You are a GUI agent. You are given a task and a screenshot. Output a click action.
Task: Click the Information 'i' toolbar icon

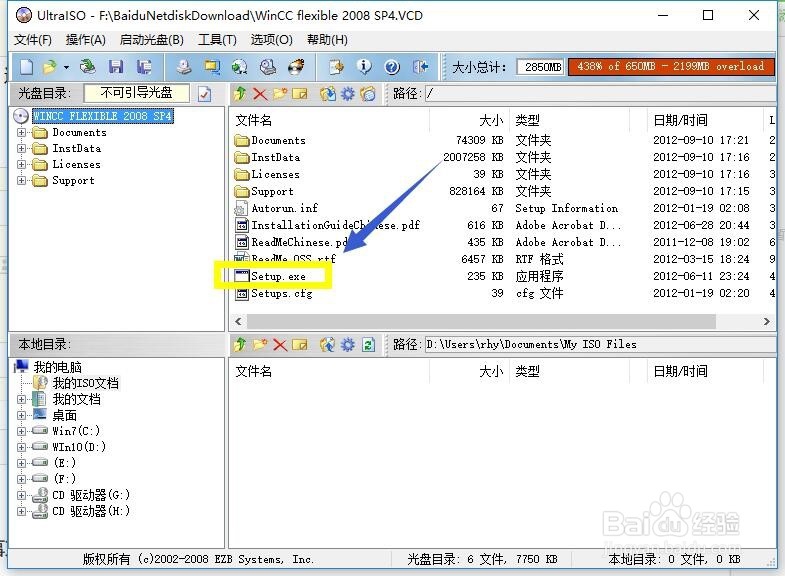point(364,67)
